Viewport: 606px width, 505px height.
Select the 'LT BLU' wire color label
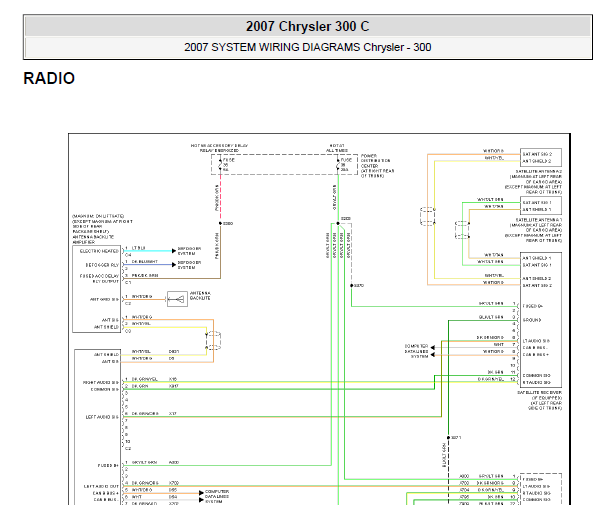pos(139,248)
